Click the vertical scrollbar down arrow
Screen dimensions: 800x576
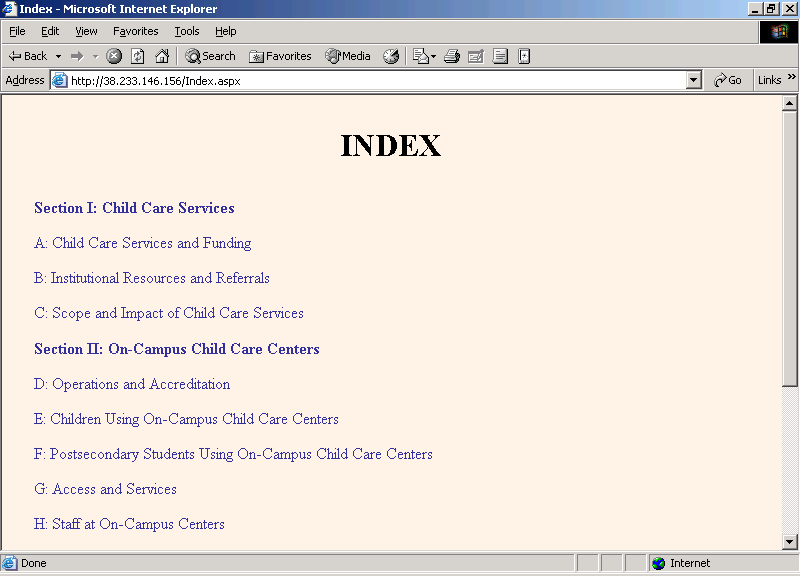pyautogui.click(x=789, y=541)
